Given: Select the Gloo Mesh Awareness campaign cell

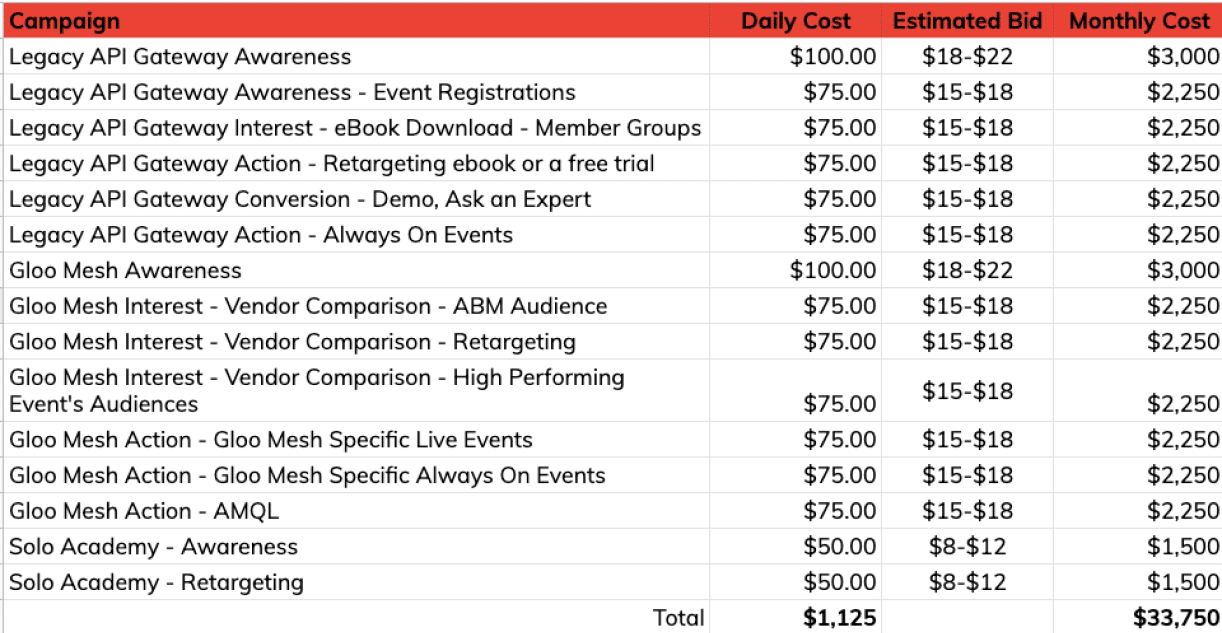Looking at the screenshot, I should pyautogui.click(x=126, y=270).
